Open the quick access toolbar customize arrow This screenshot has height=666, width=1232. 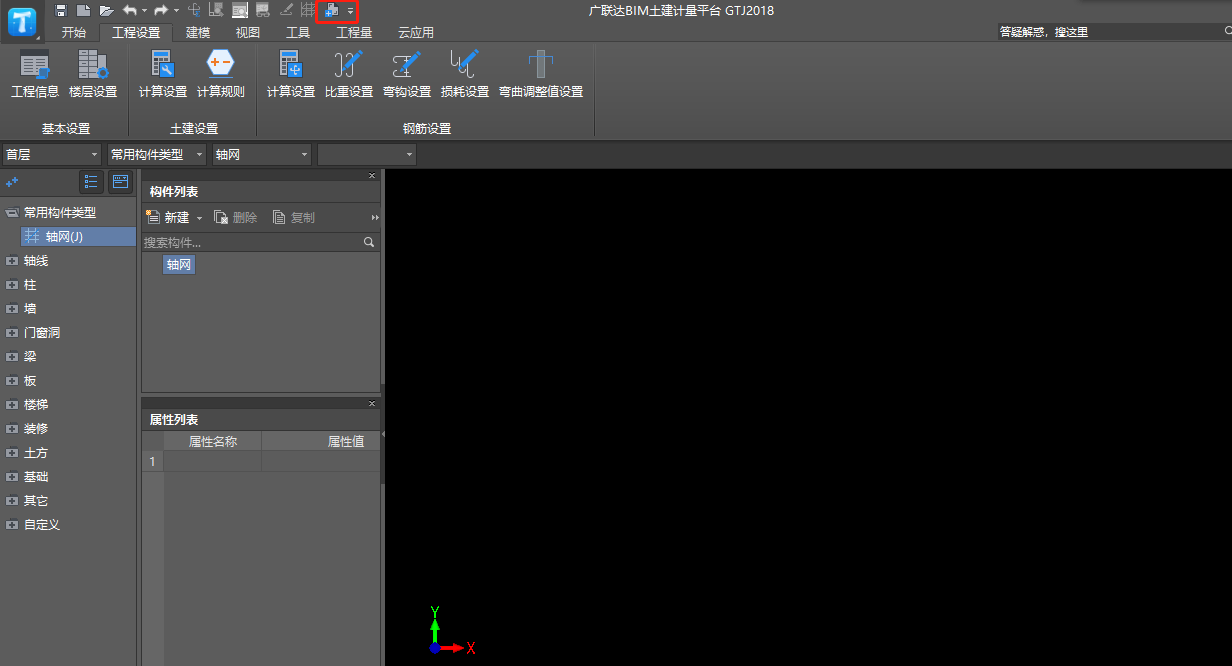pyautogui.click(x=351, y=11)
